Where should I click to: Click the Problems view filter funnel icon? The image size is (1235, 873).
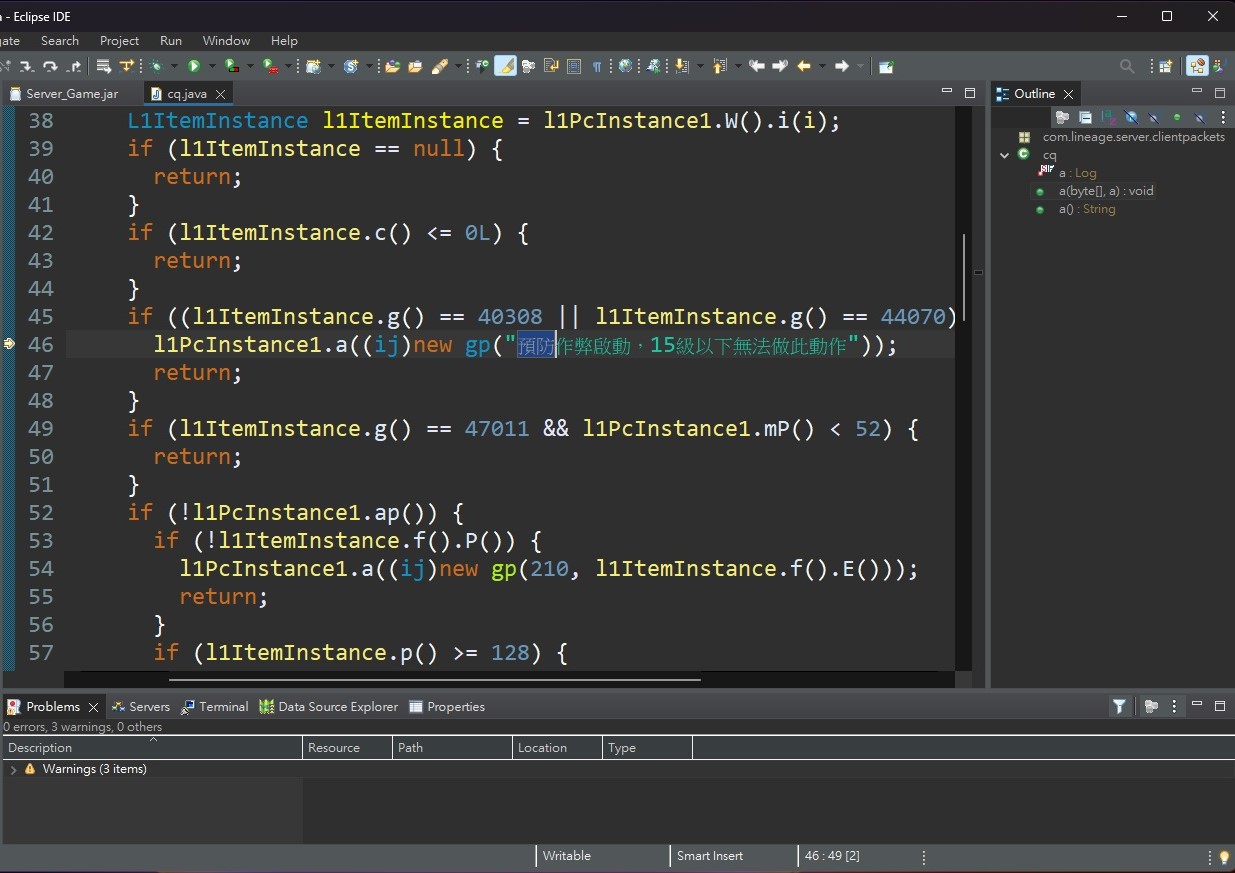1119,706
